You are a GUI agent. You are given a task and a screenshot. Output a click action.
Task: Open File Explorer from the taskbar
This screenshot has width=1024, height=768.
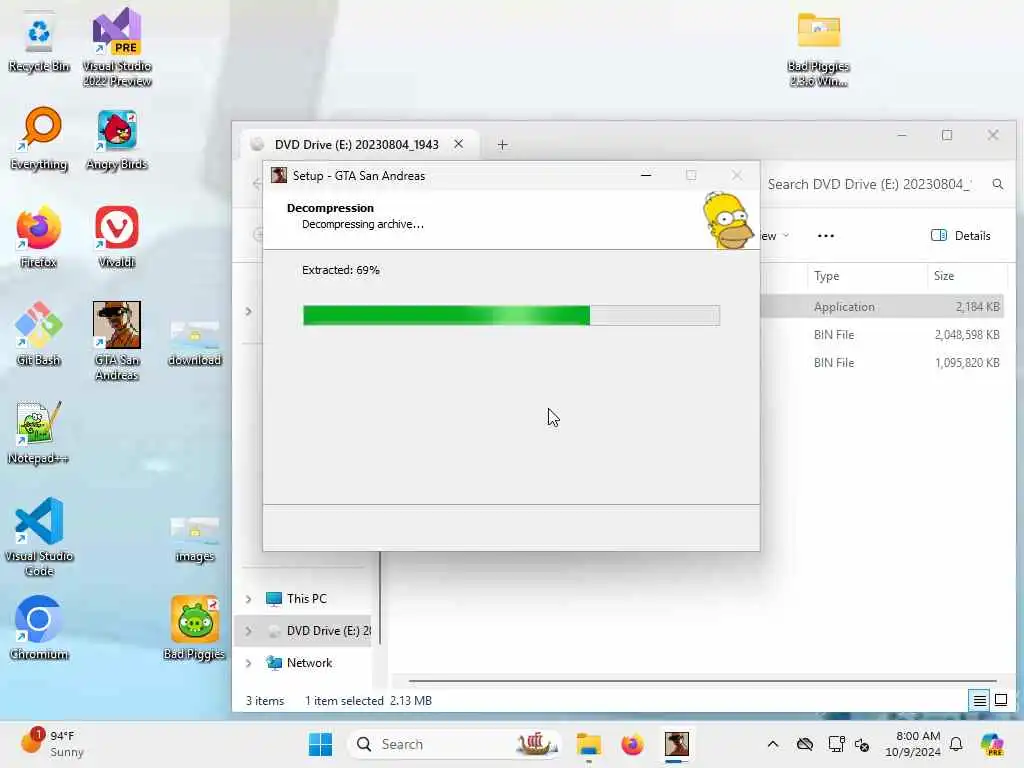click(x=588, y=744)
